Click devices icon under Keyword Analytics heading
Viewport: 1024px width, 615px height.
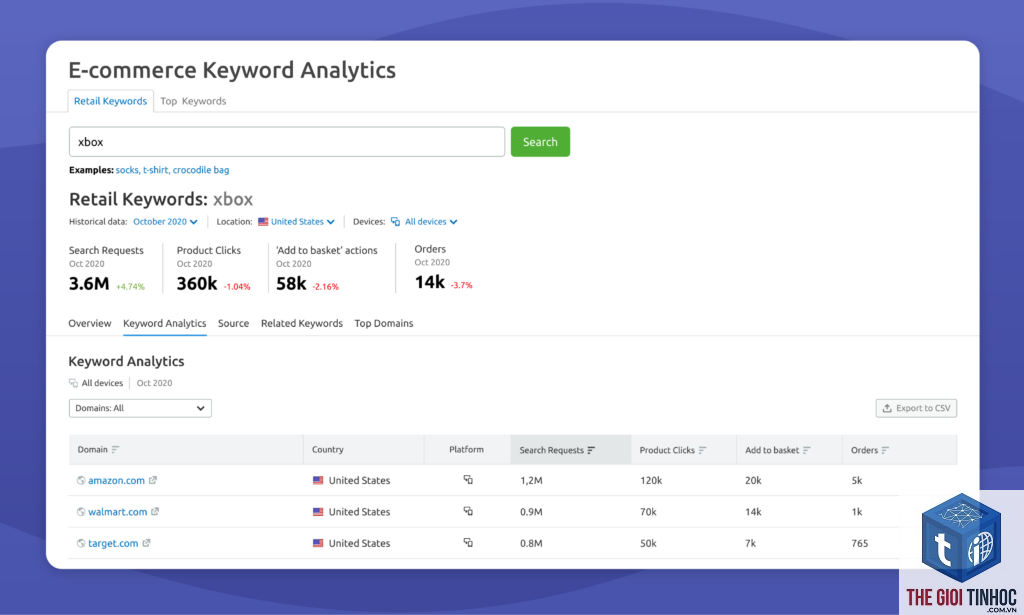[73, 383]
